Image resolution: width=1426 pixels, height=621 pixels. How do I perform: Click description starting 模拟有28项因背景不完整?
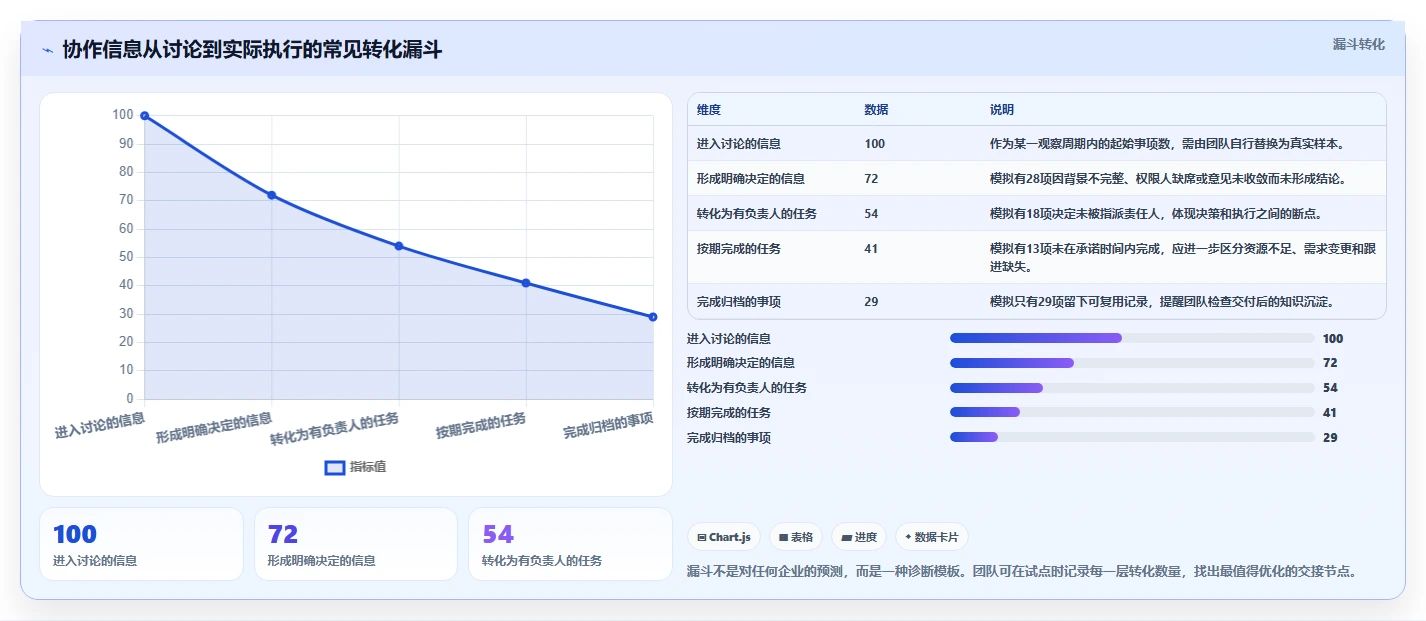point(1168,179)
